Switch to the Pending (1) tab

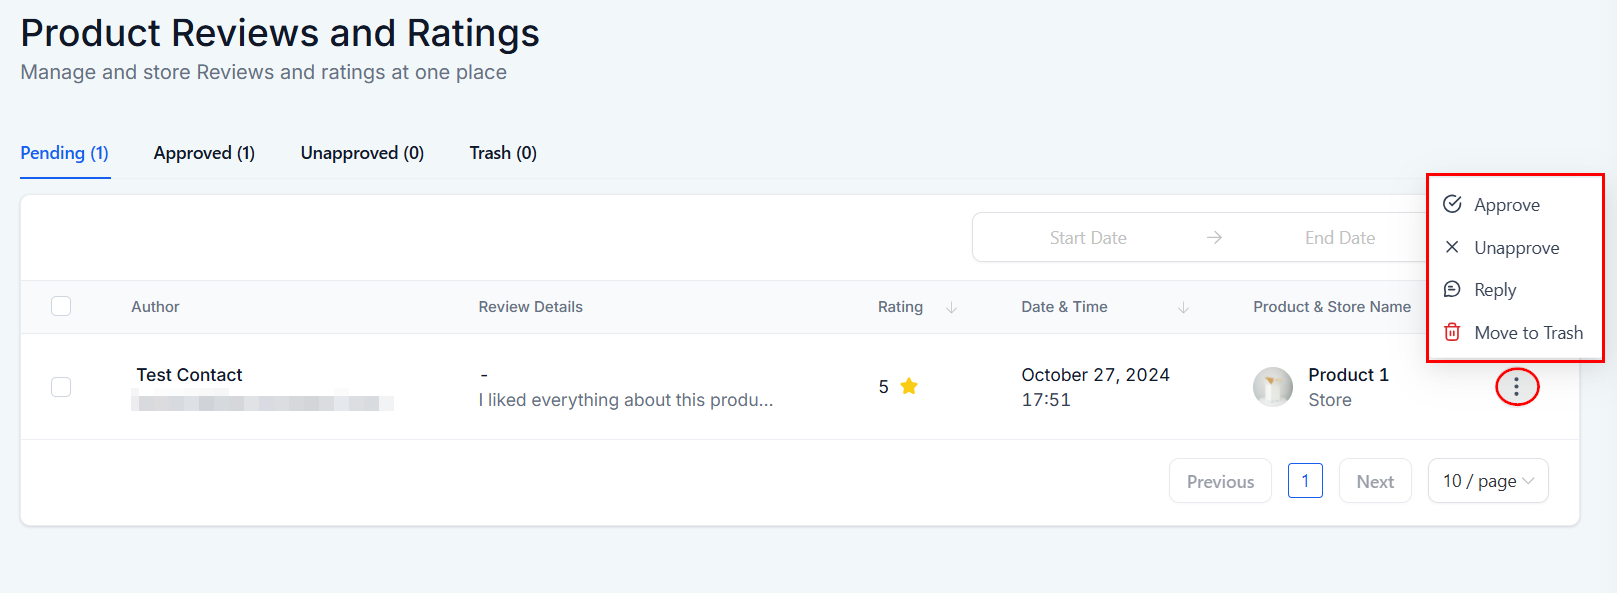pyautogui.click(x=65, y=153)
